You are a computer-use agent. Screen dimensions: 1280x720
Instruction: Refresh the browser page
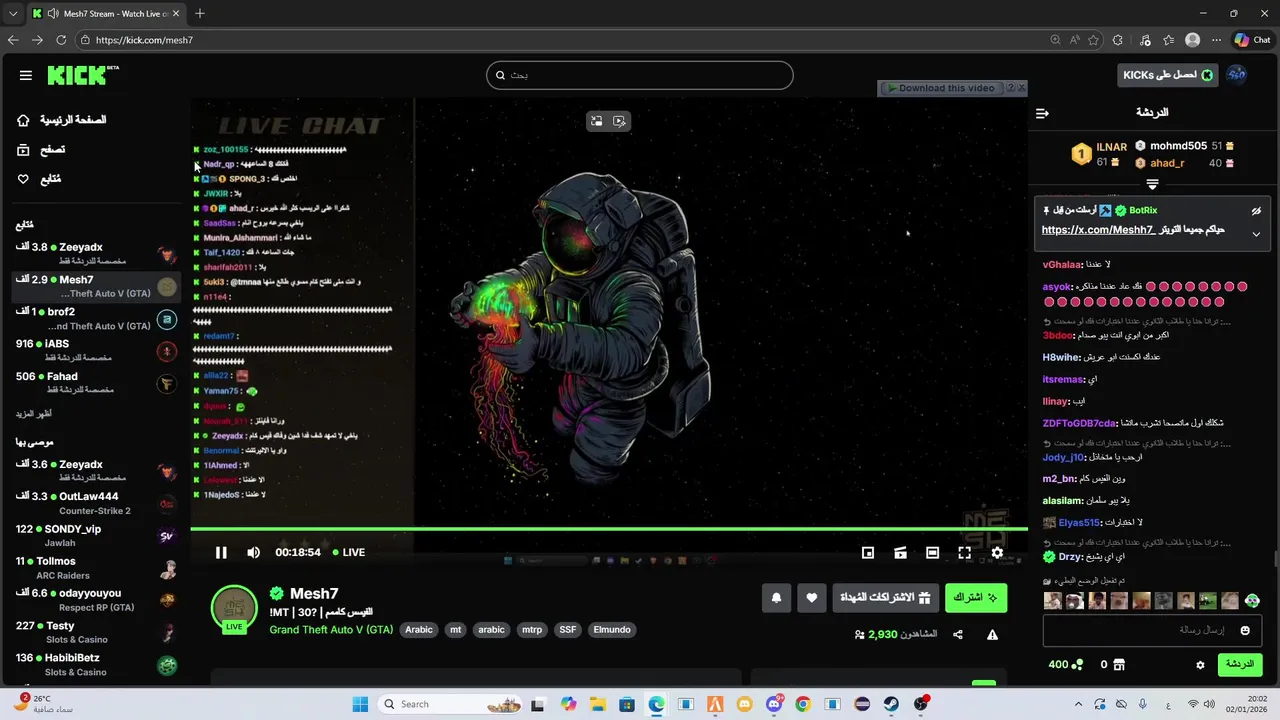pos(61,40)
